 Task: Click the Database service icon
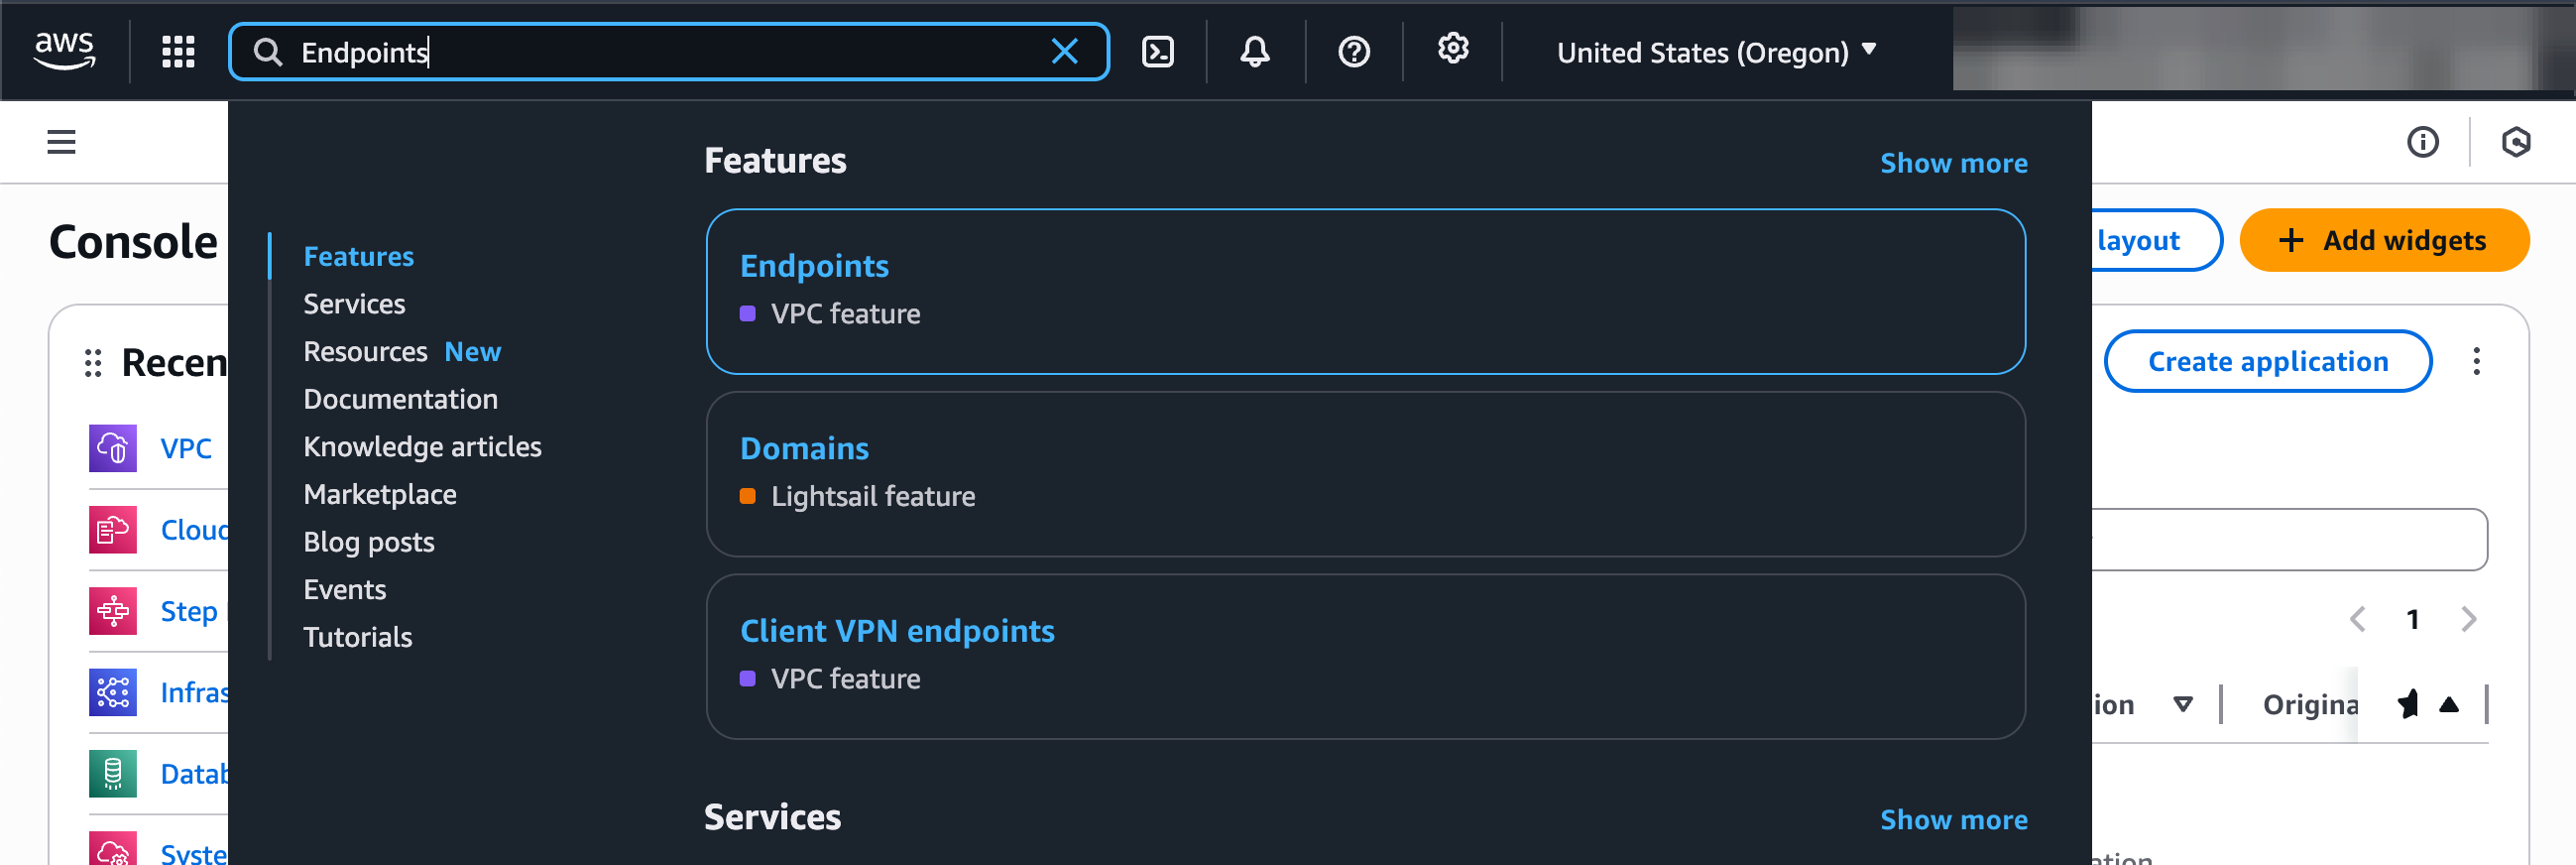point(113,774)
